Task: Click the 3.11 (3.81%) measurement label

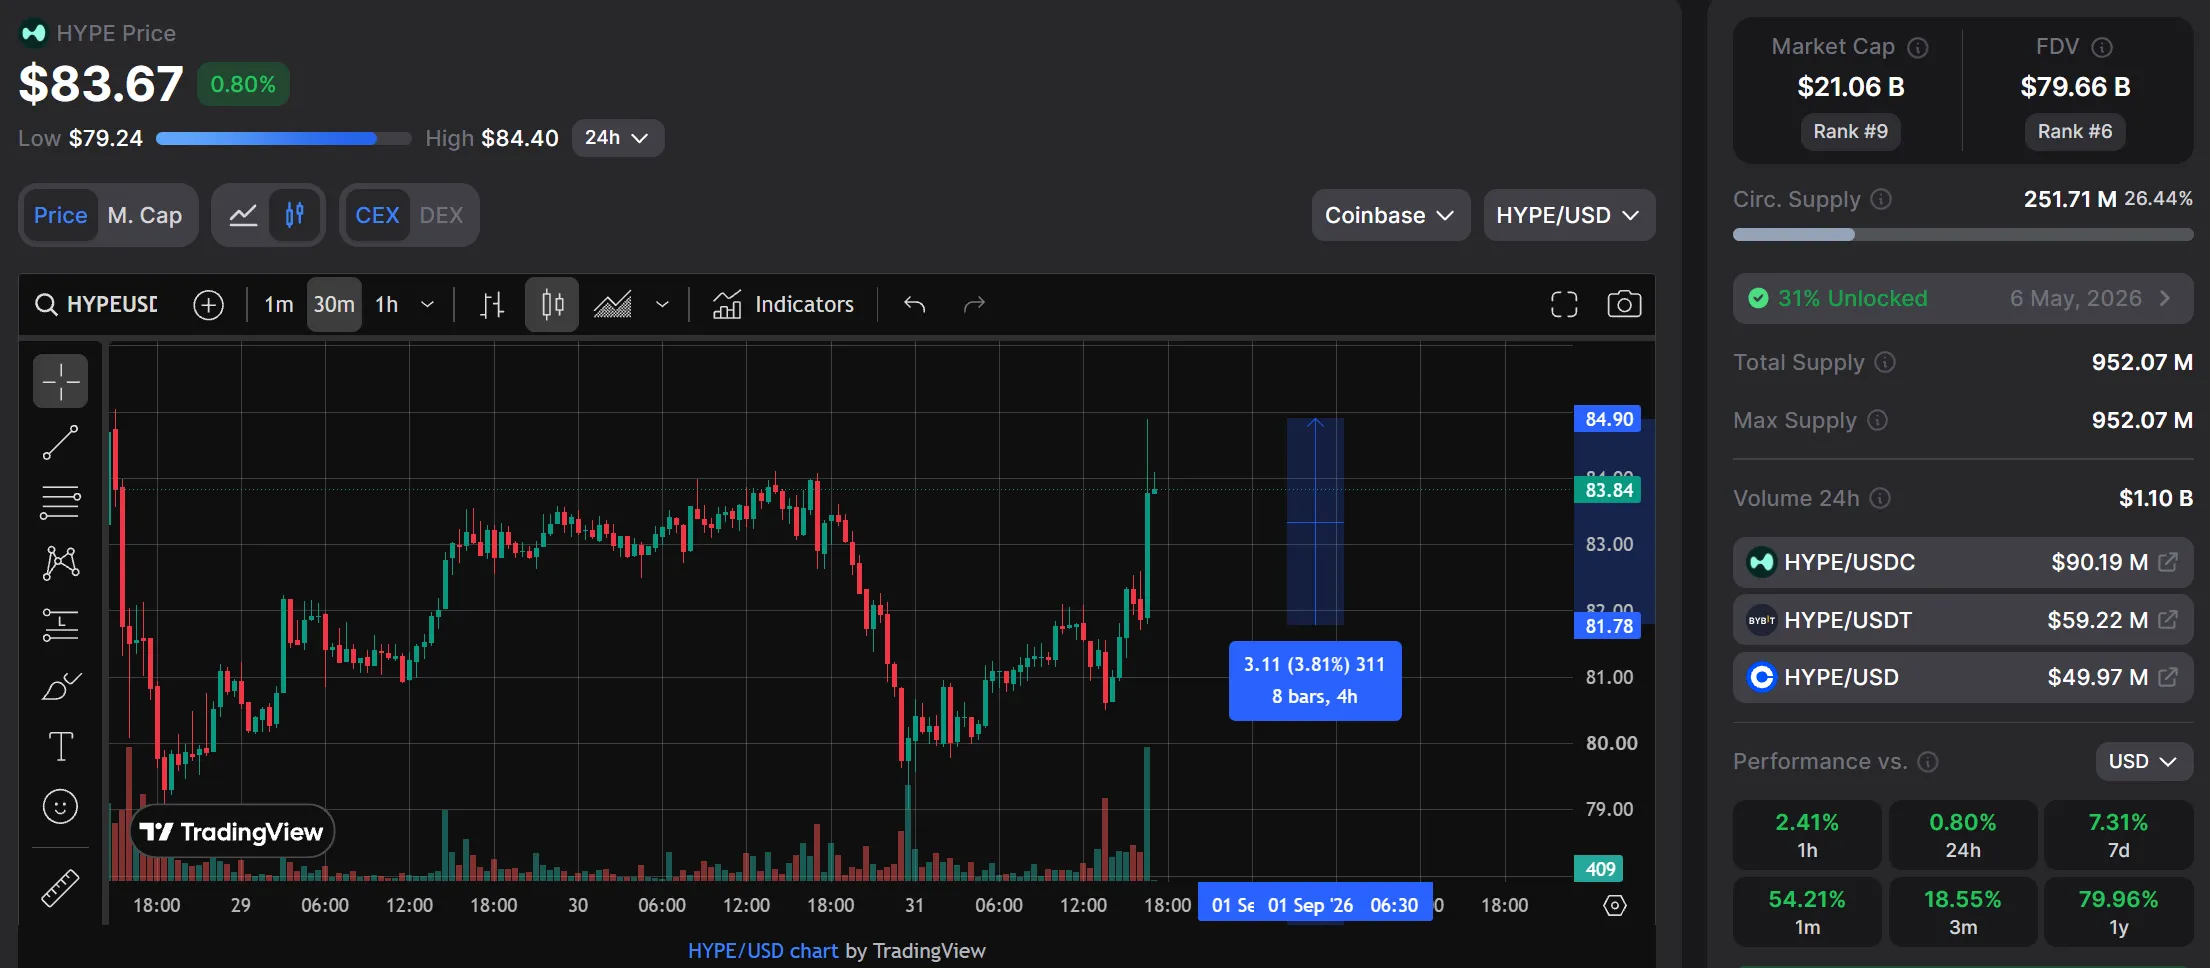Action: tap(1314, 681)
